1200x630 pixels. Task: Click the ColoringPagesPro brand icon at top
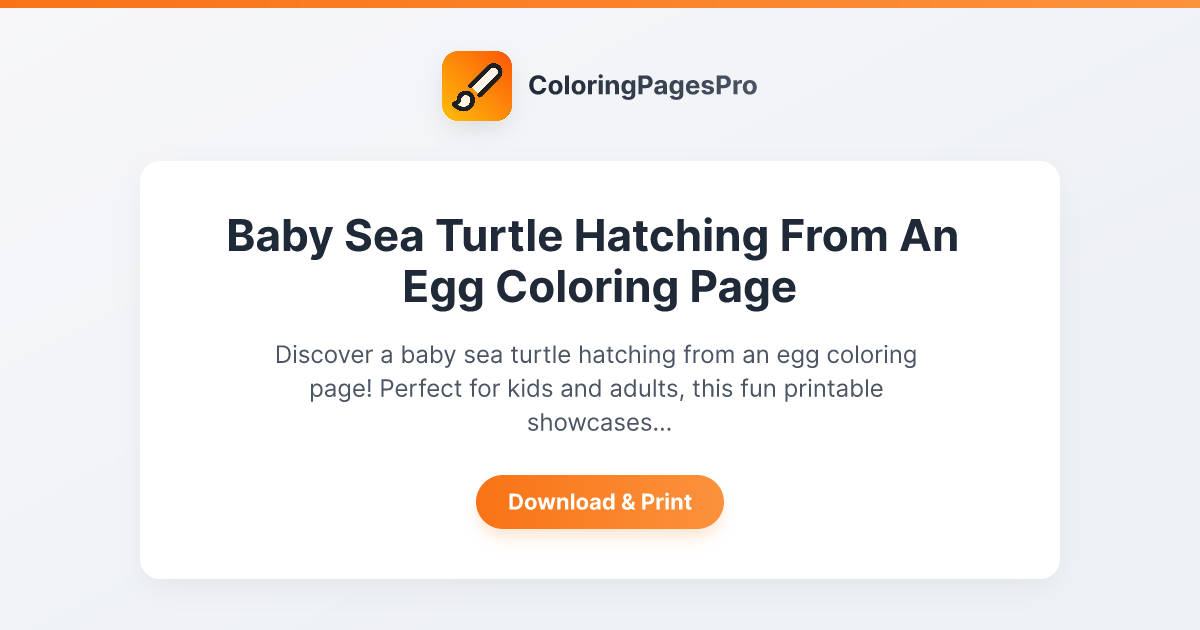pos(477,85)
